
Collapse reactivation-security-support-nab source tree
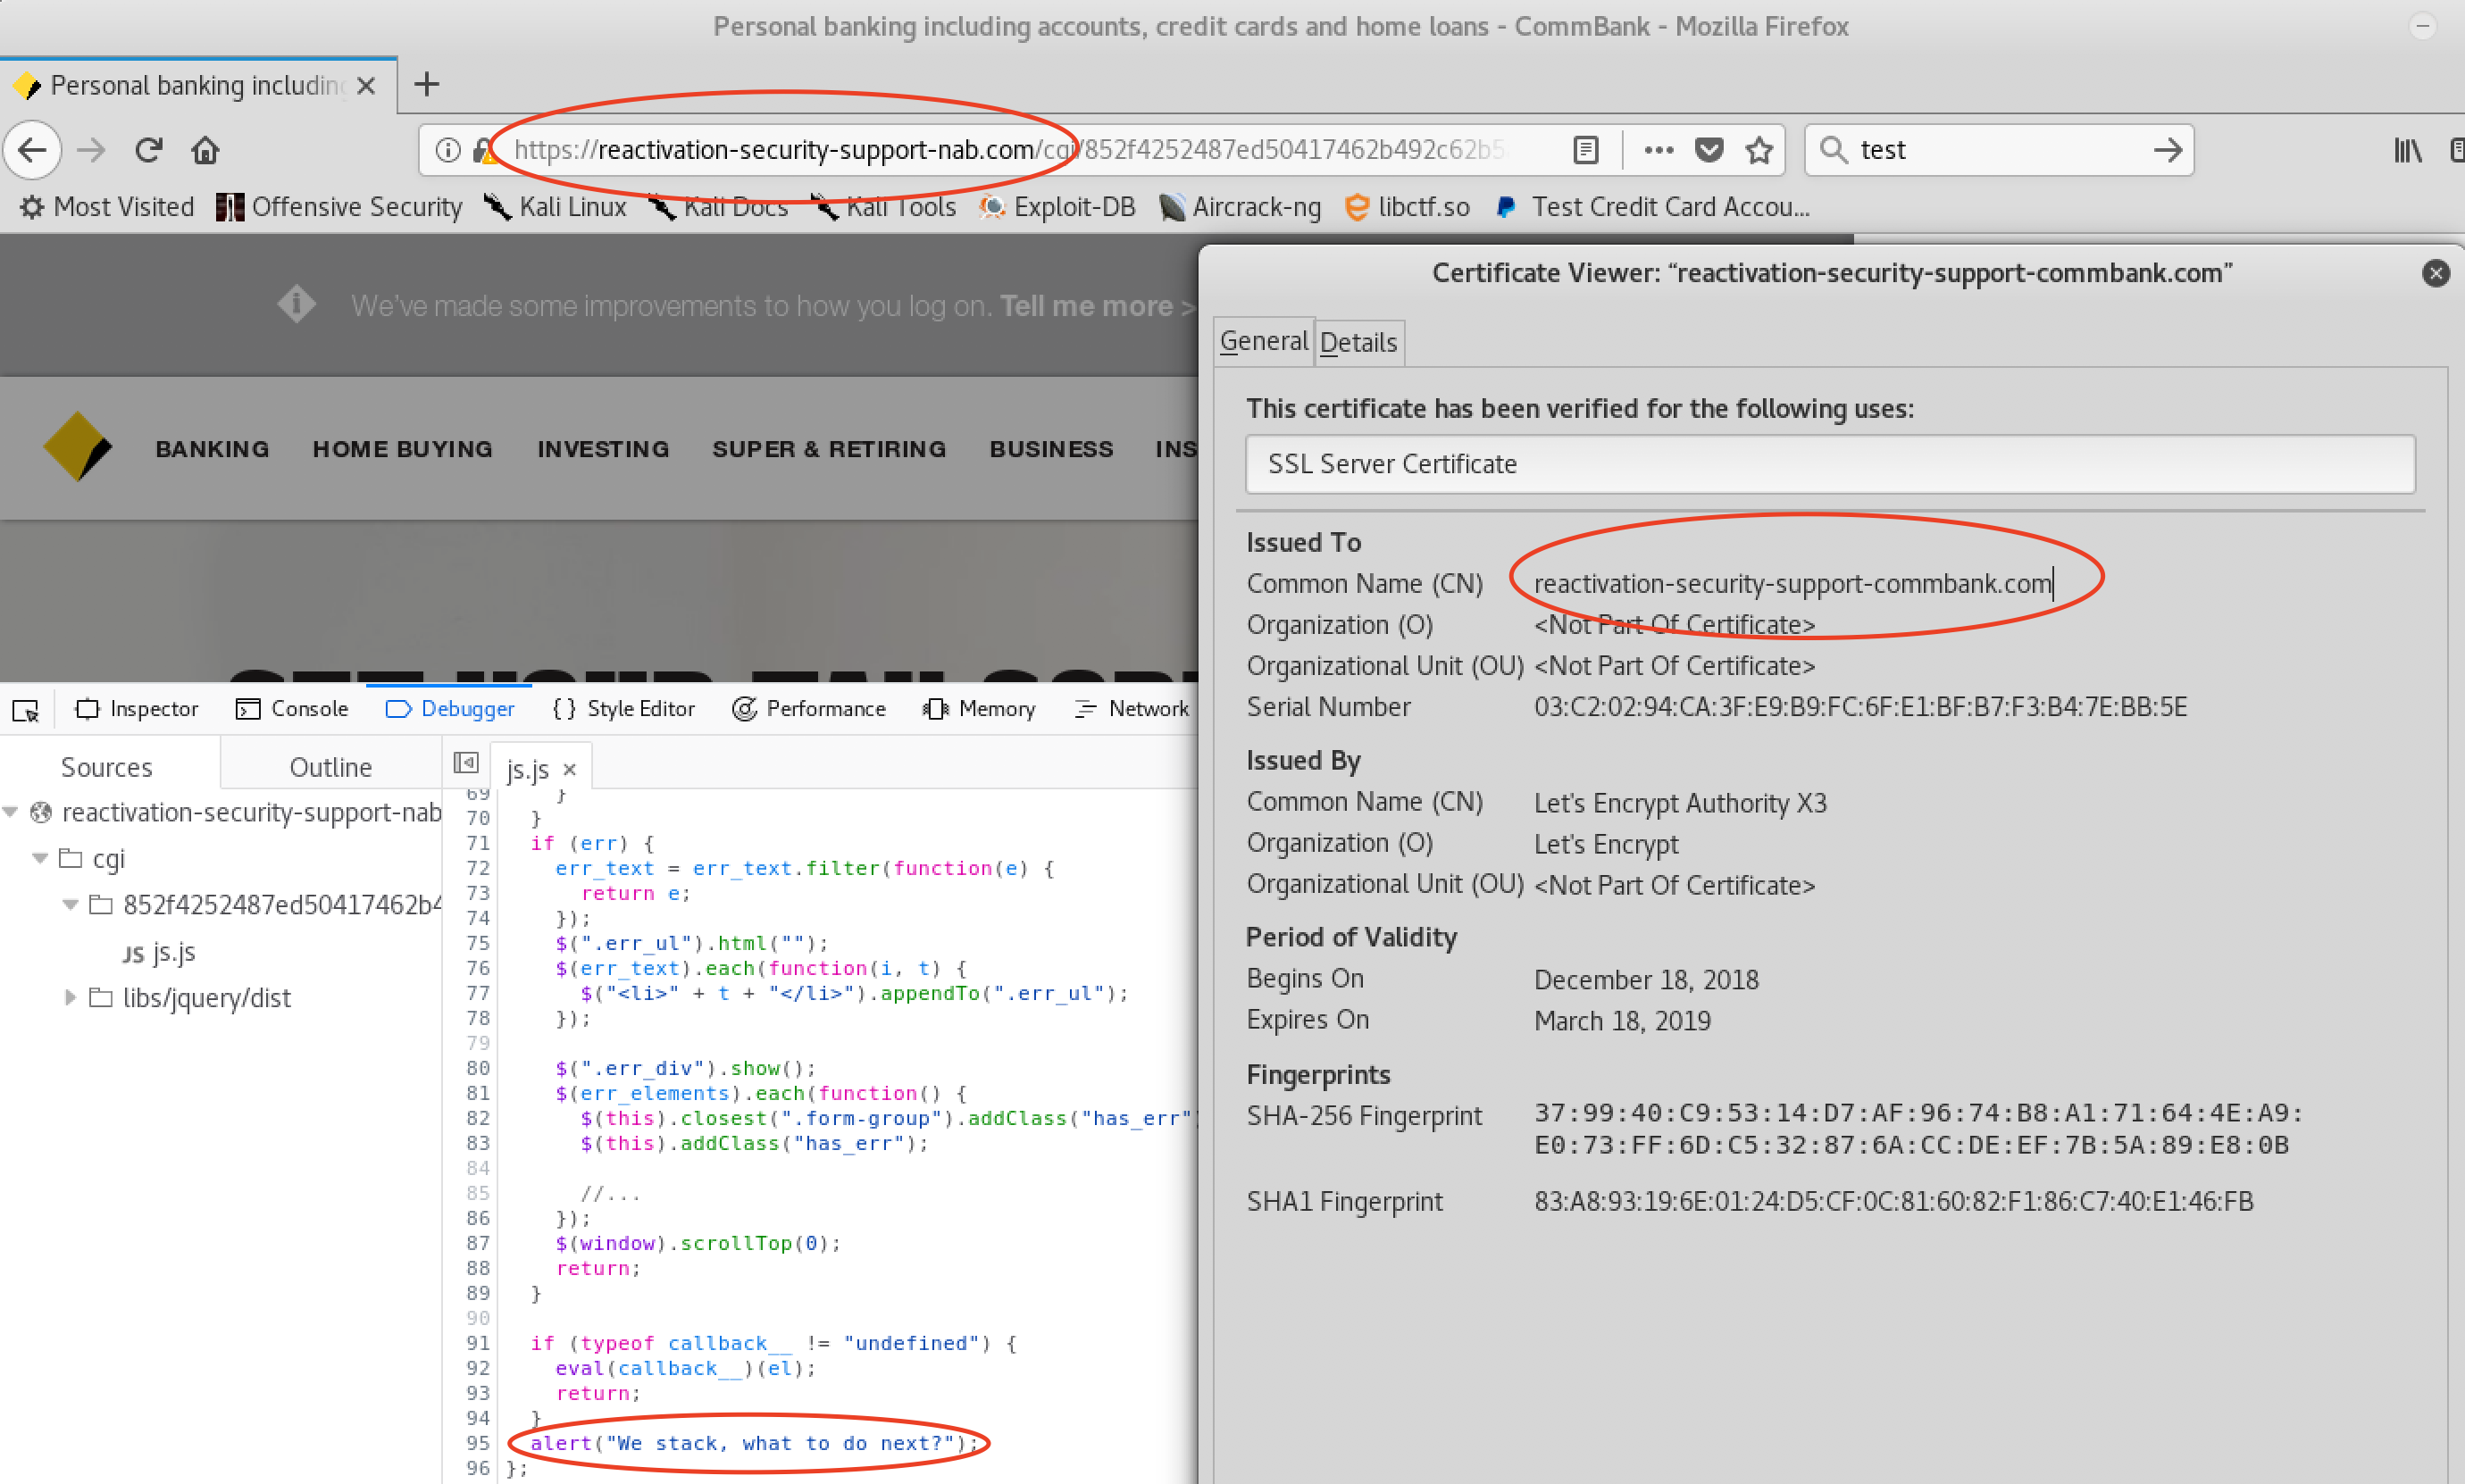tap(11, 812)
